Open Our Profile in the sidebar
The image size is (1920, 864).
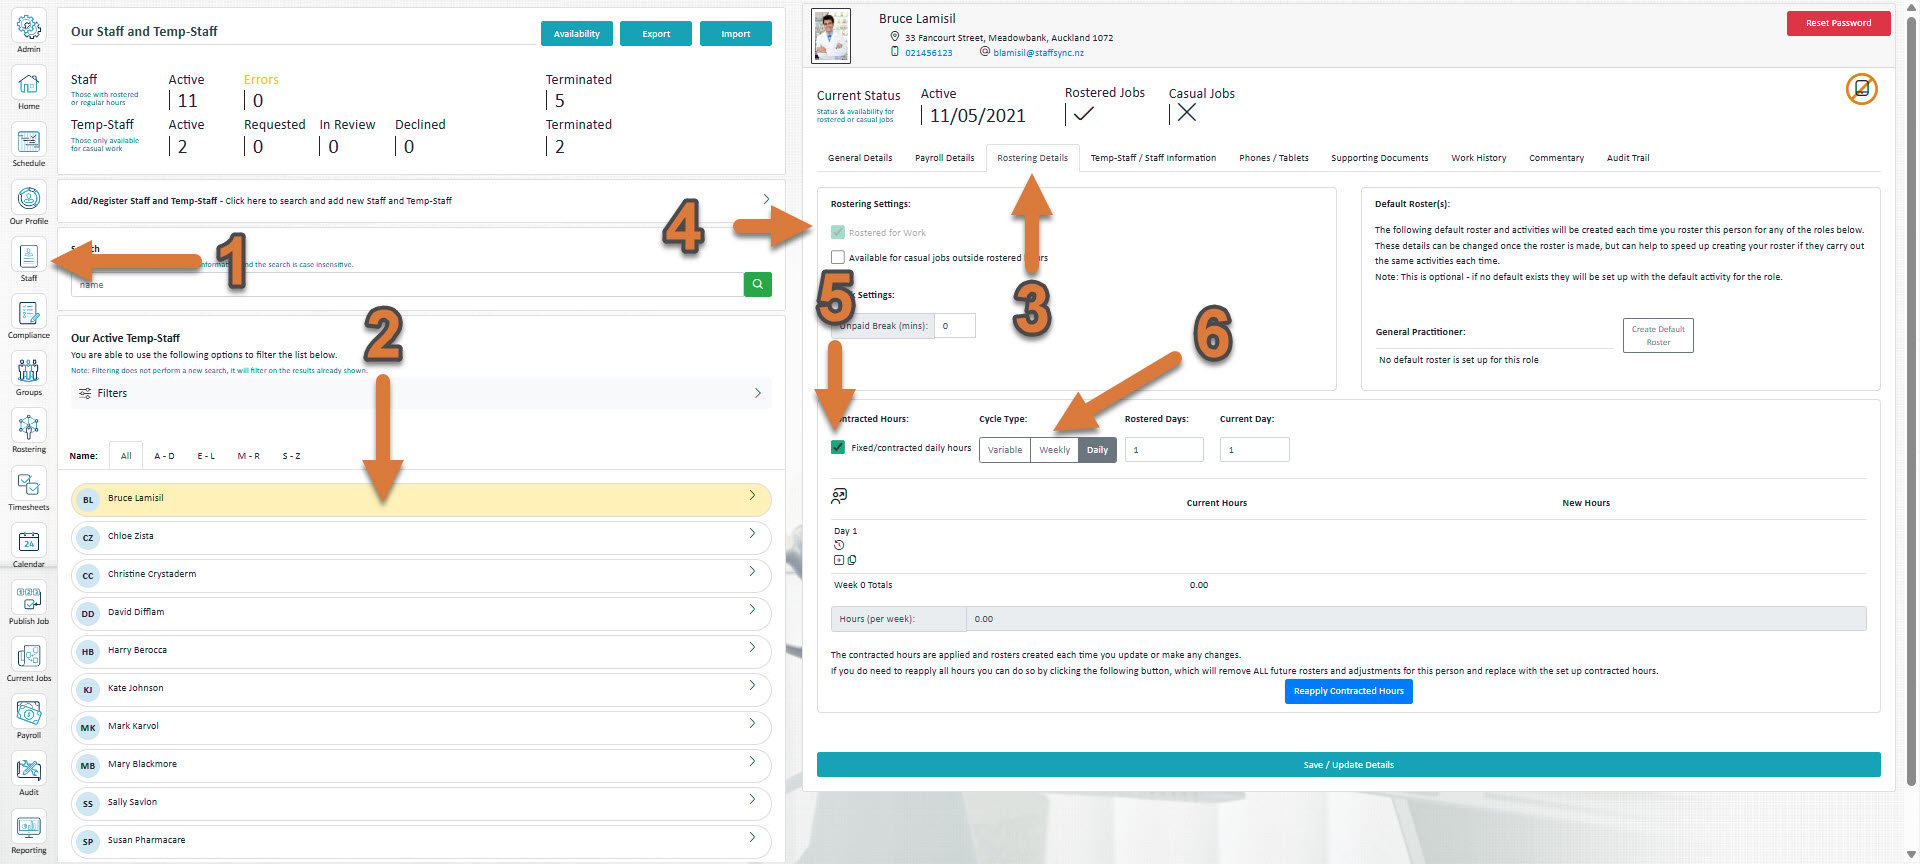click(x=29, y=198)
